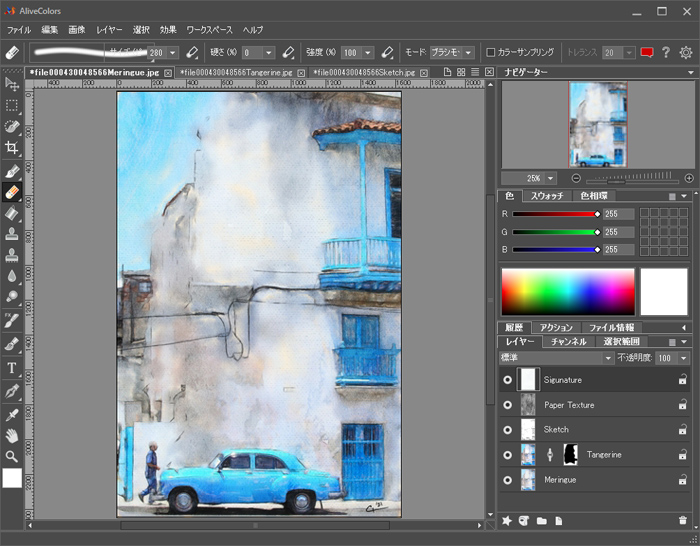700x546 pixels.
Task: Toggle lock on Signature layer
Action: 683,380
